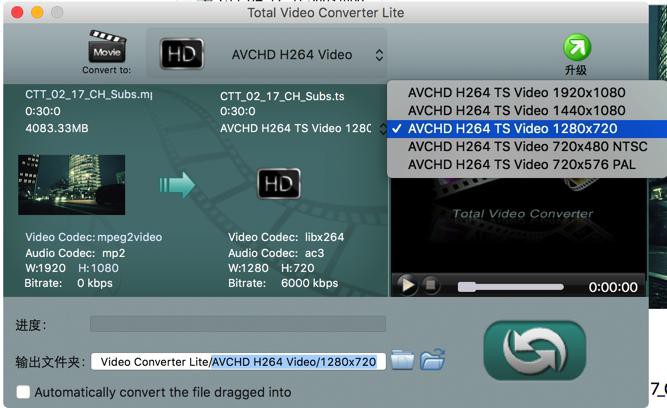The width and height of the screenshot is (667, 408).
Task: Click the 4083.33MB file size text
Action: [x=57, y=128]
